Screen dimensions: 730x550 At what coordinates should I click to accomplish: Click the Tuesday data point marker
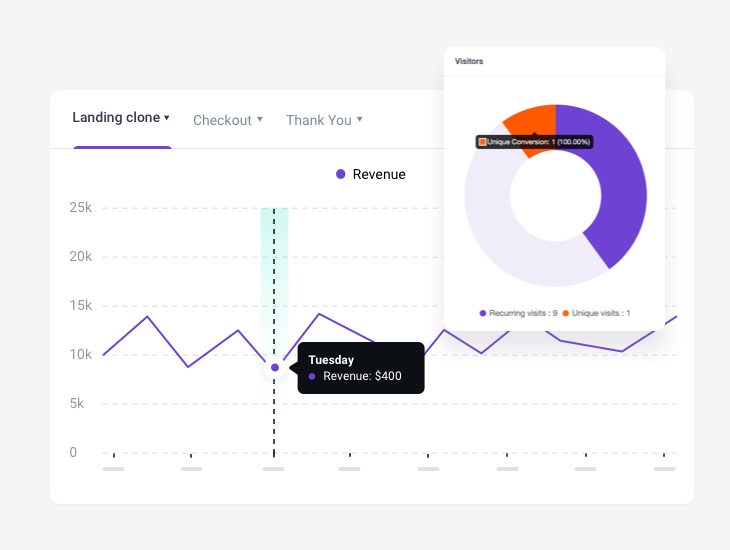[275, 367]
